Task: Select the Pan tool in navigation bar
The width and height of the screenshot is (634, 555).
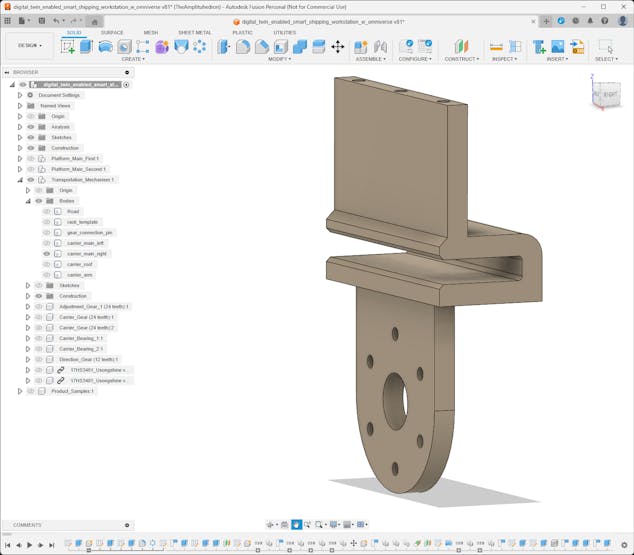Action: click(x=297, y=524)
